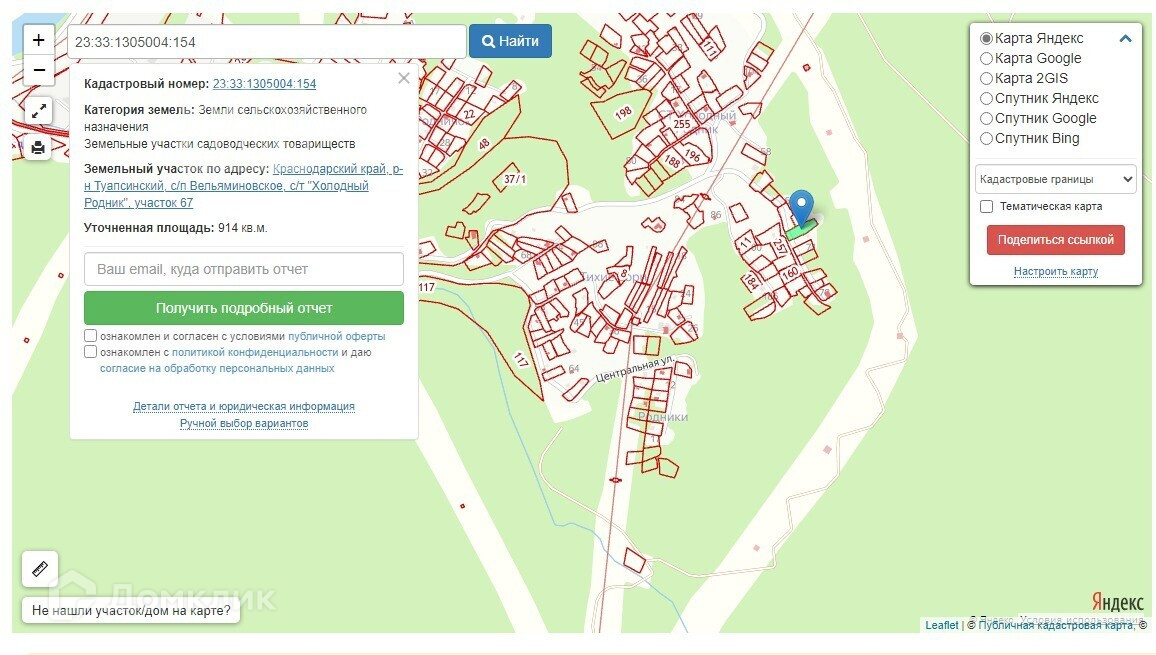Click the blue location marker pin
Screen dimensions: 1156x655
pos(801,207)
